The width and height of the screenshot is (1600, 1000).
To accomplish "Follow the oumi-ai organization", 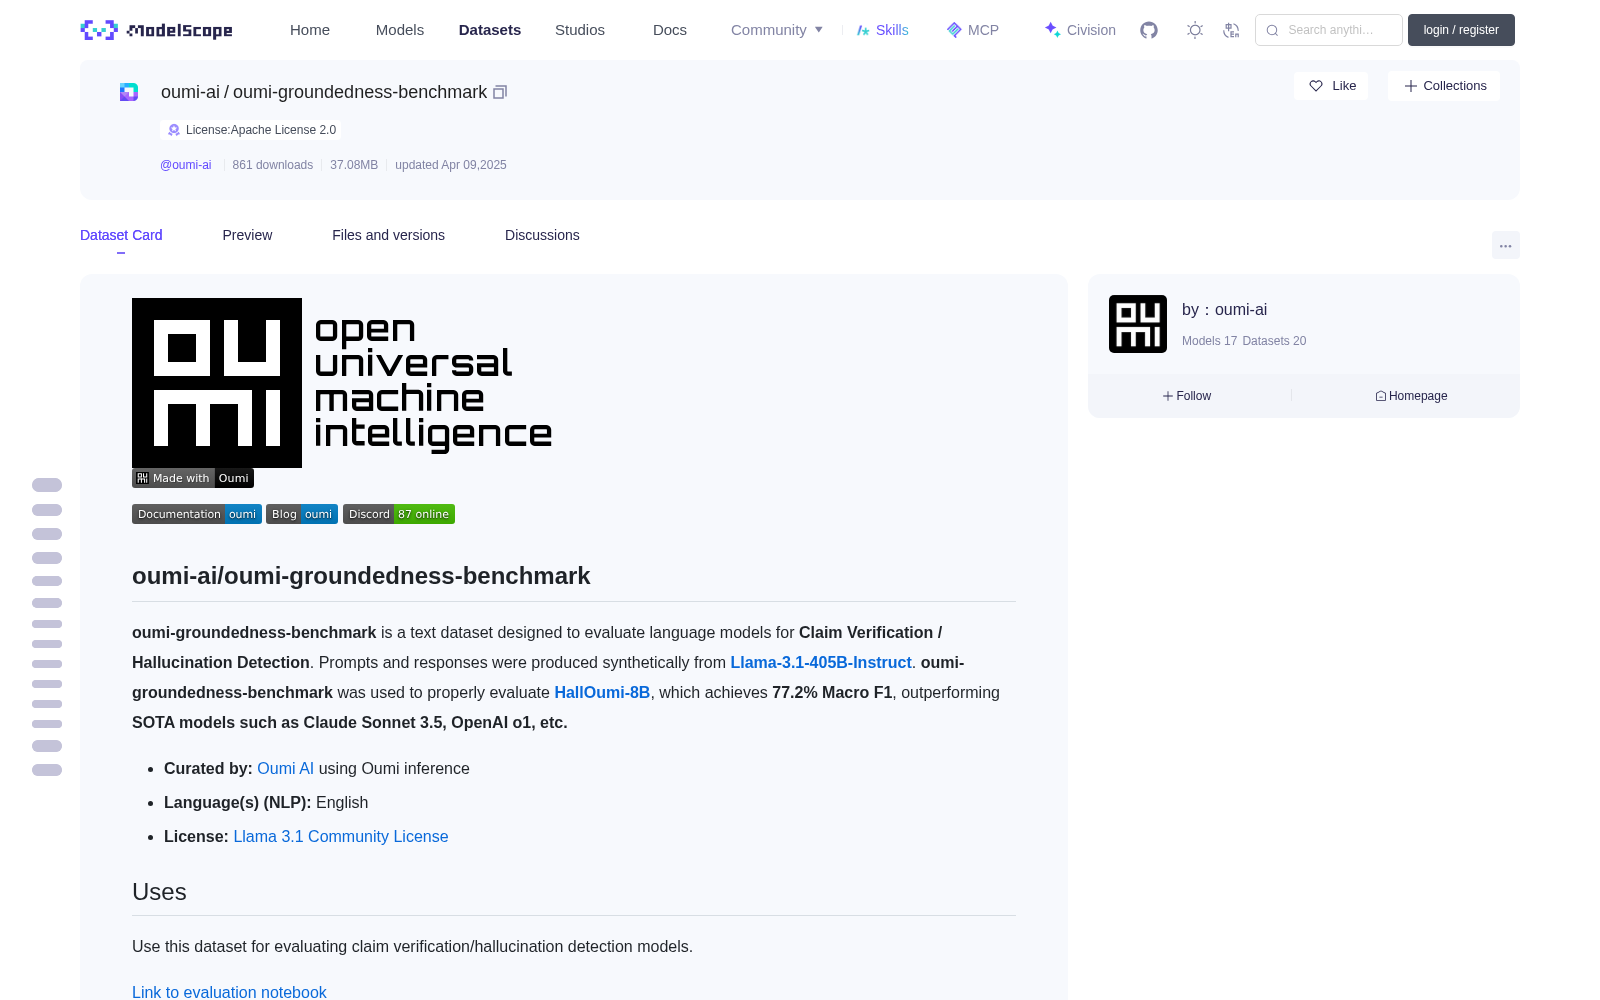I will 1187,396.
